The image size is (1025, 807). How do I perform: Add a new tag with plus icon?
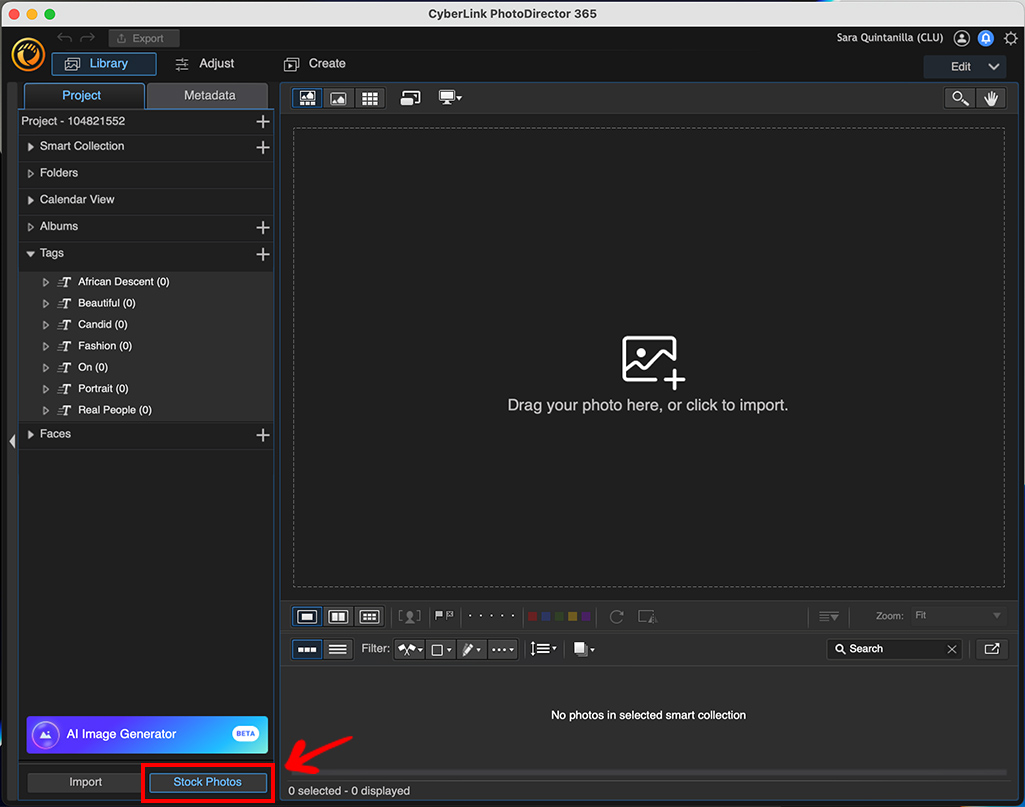tap(263, 254)
